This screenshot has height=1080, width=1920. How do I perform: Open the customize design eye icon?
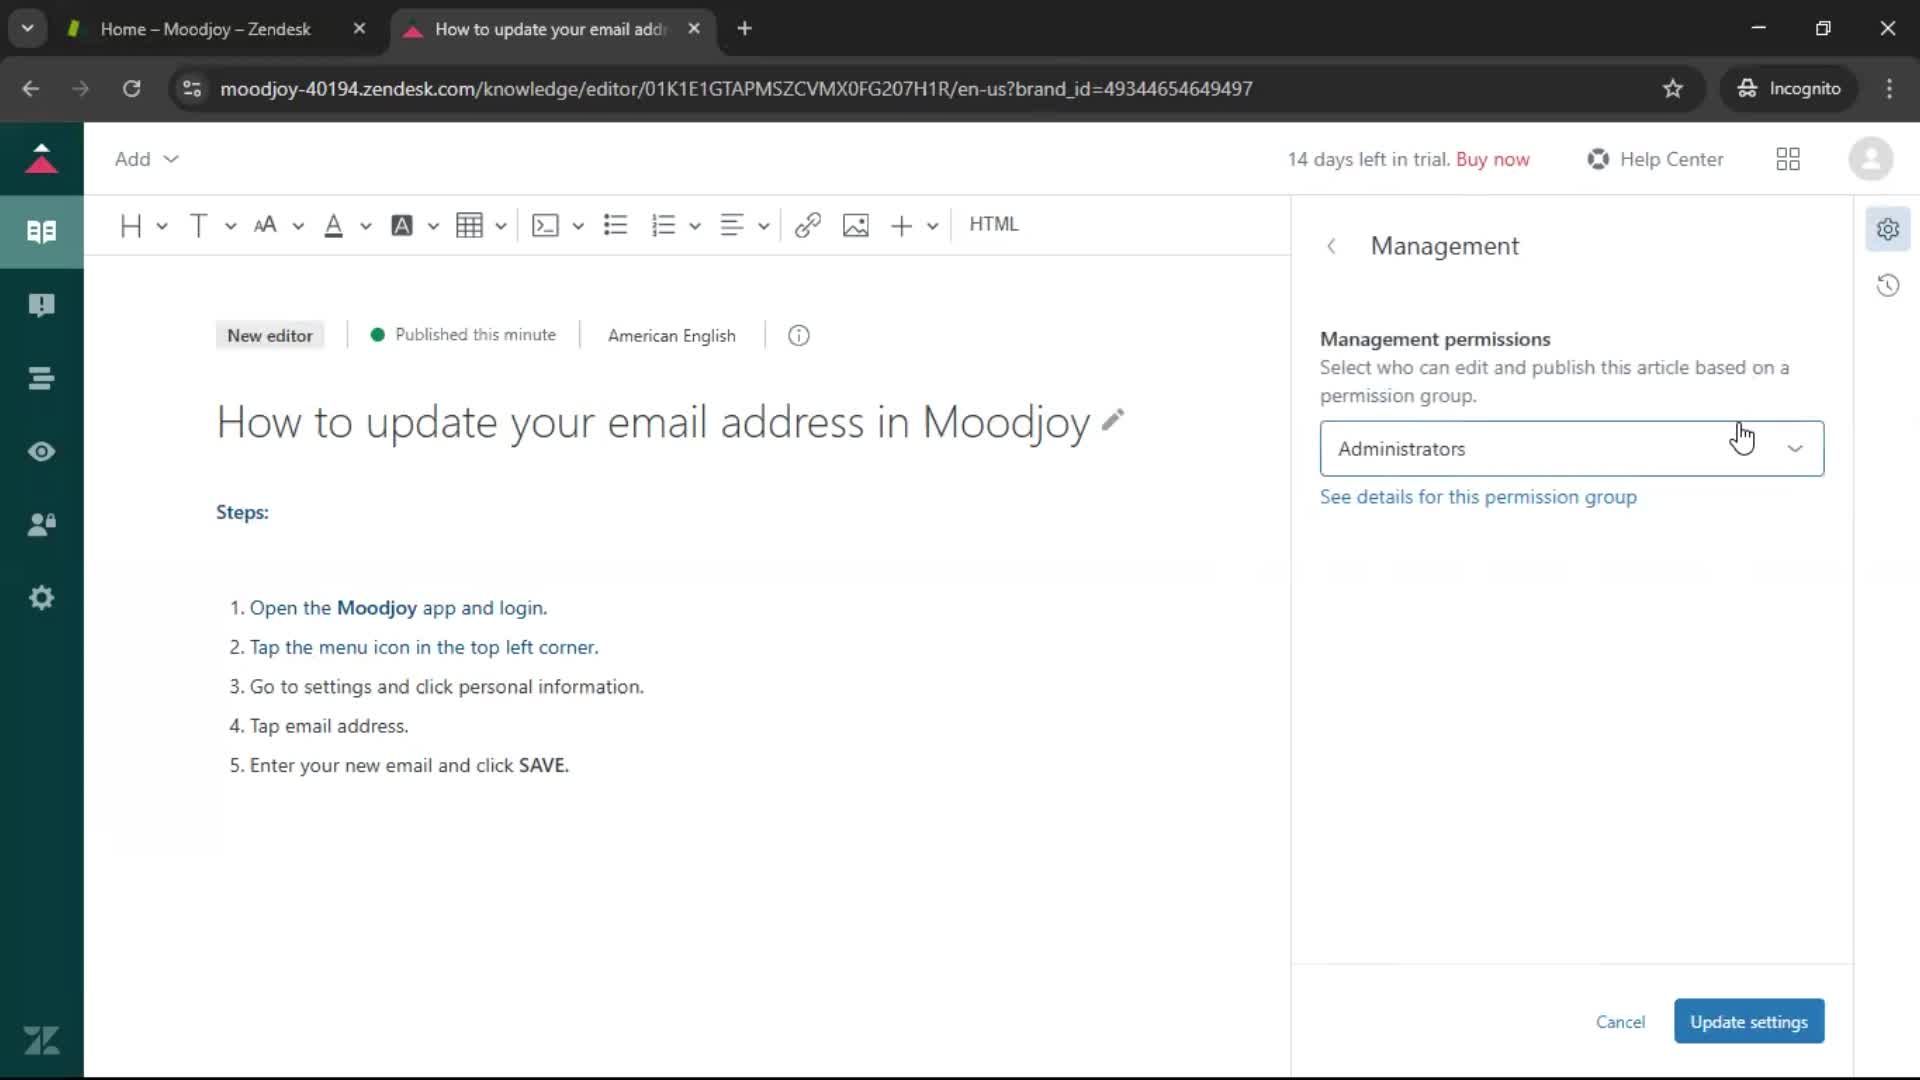41,452
